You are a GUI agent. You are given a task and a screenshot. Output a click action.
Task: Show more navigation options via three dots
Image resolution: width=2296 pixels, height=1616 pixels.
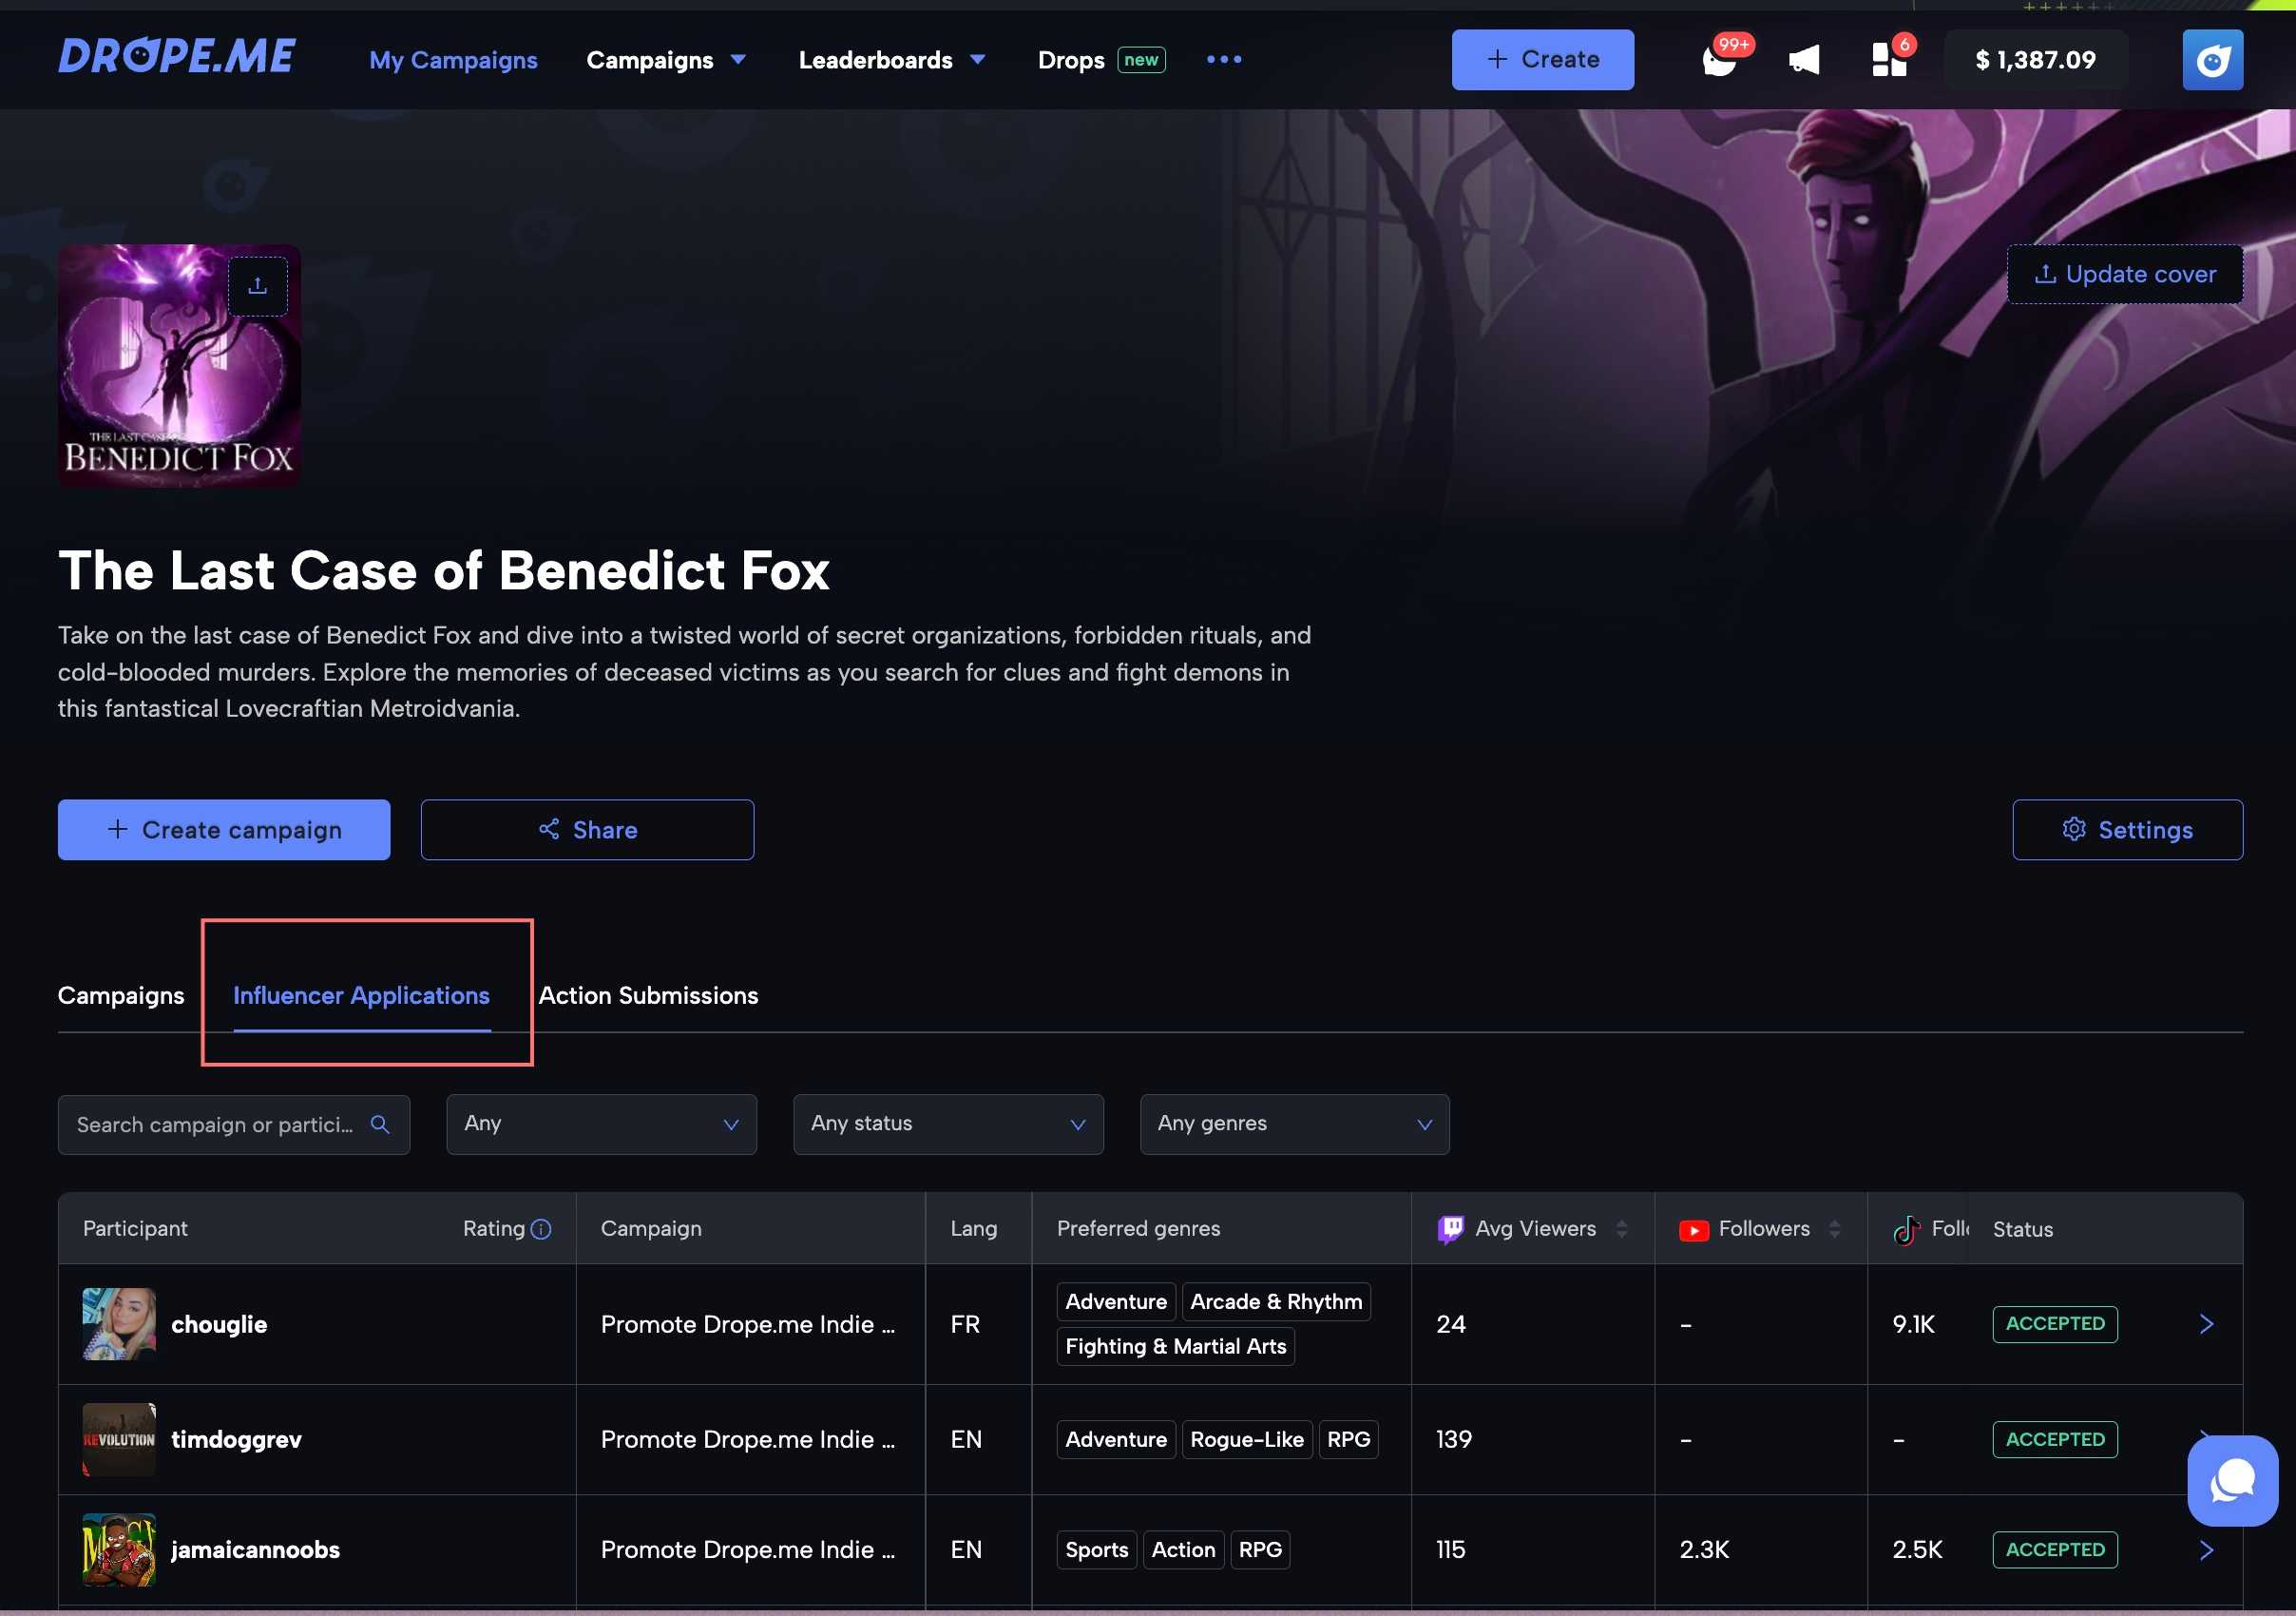(1224, 60)
